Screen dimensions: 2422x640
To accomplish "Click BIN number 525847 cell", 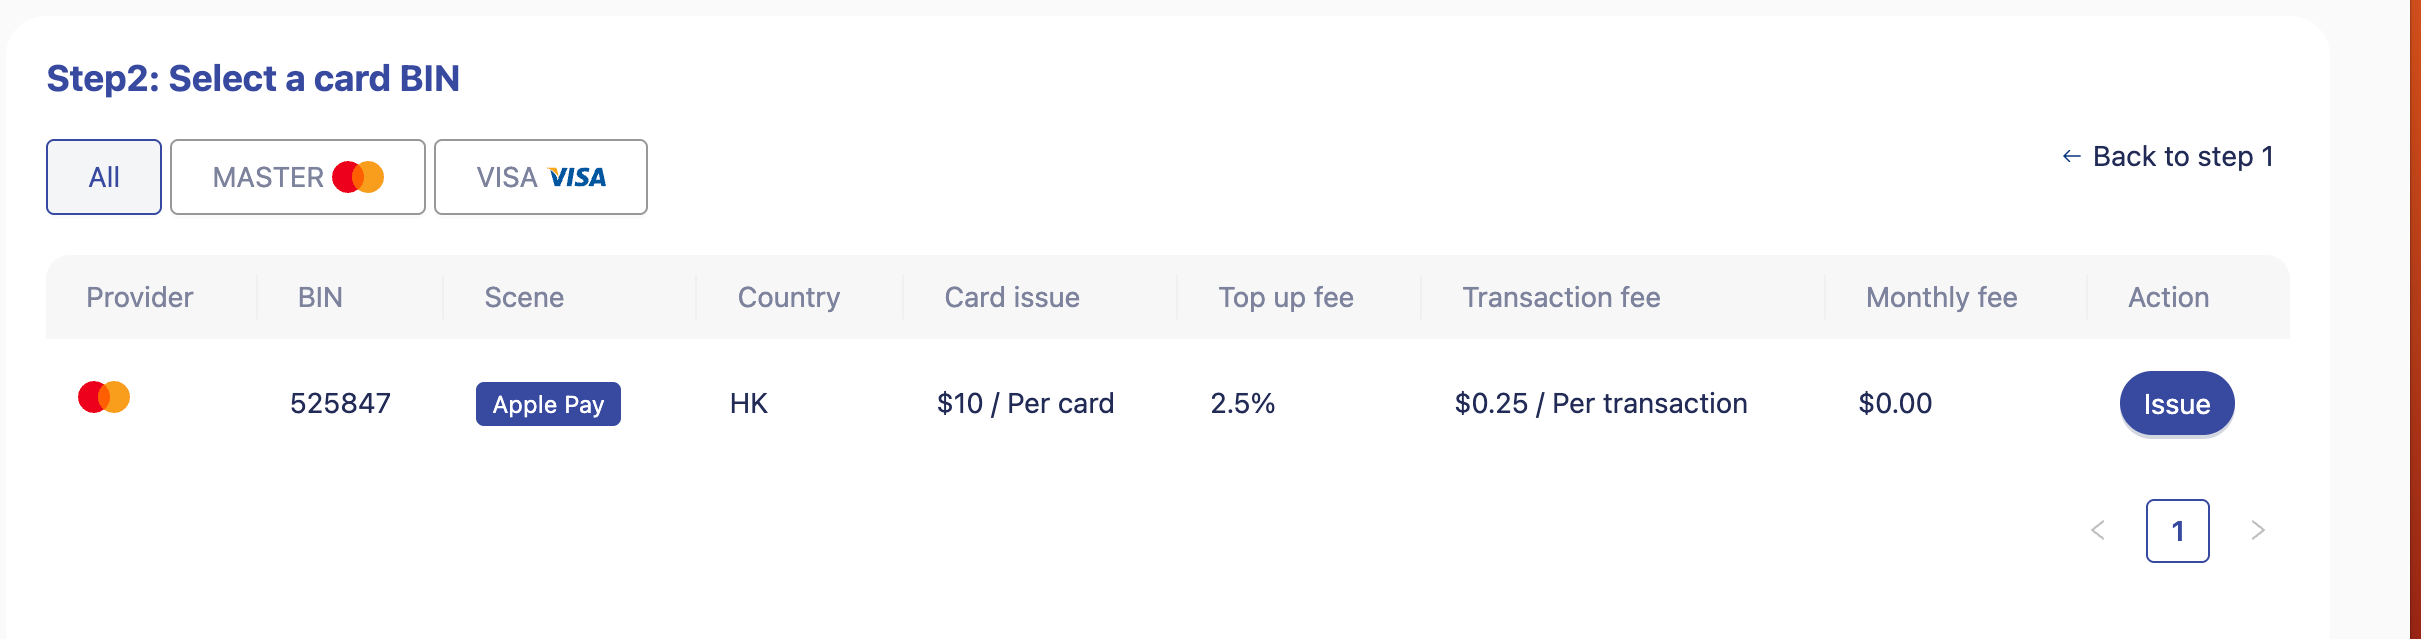I will [340, 403].
